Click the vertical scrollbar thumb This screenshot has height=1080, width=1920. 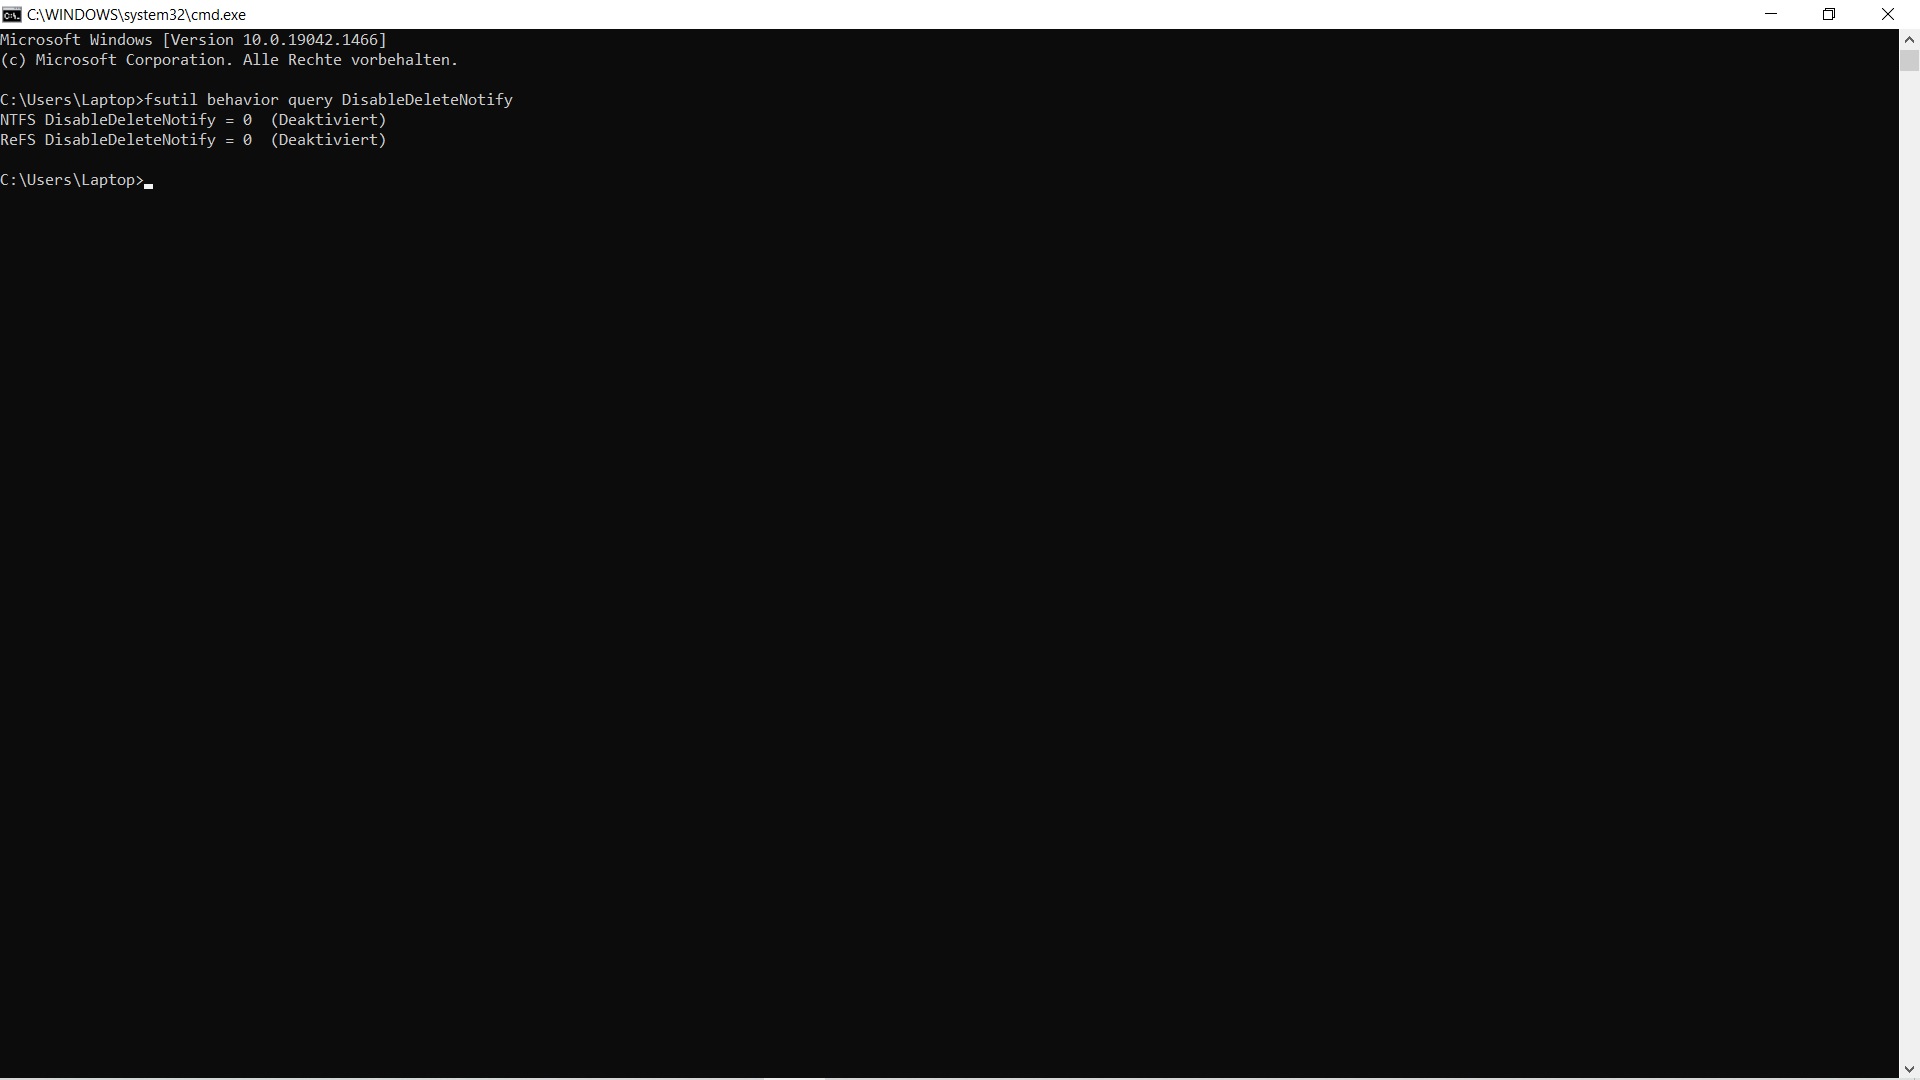coord(1909,61)
